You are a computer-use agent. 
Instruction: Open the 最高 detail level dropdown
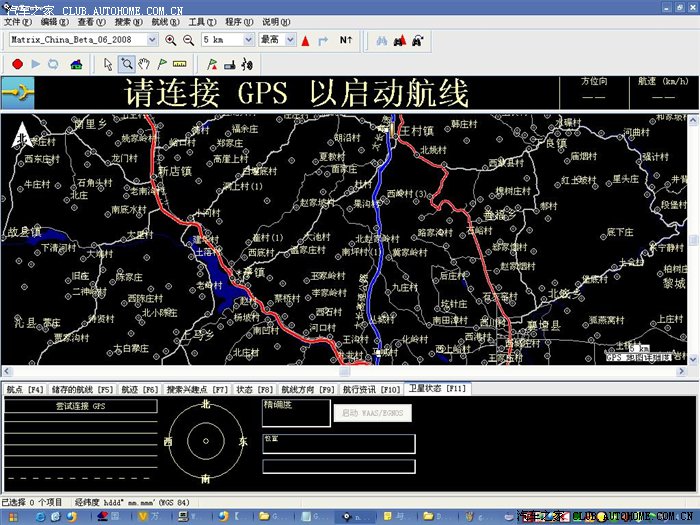point(289,40)
